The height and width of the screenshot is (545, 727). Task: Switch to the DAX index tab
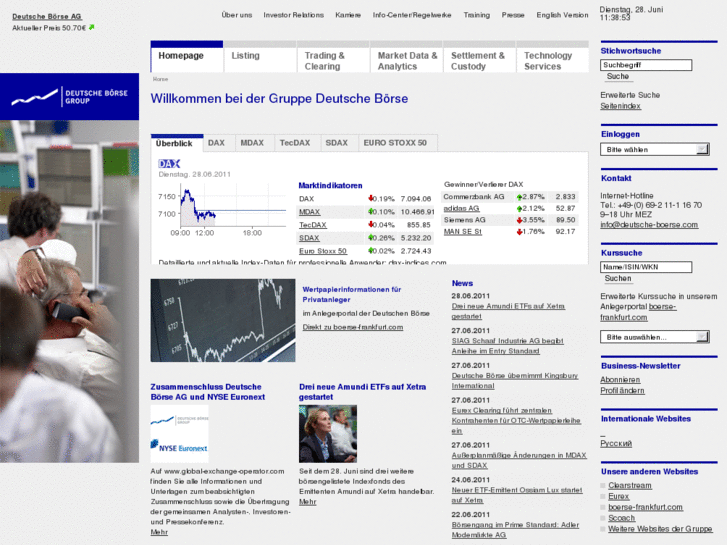tap(217, 143)
